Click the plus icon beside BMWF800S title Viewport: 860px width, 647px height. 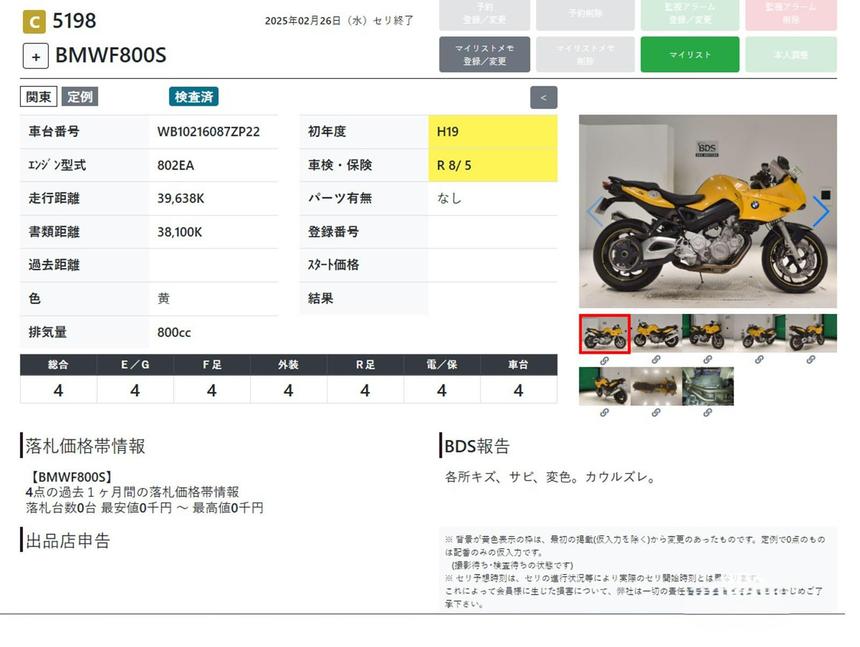[36, 56]
